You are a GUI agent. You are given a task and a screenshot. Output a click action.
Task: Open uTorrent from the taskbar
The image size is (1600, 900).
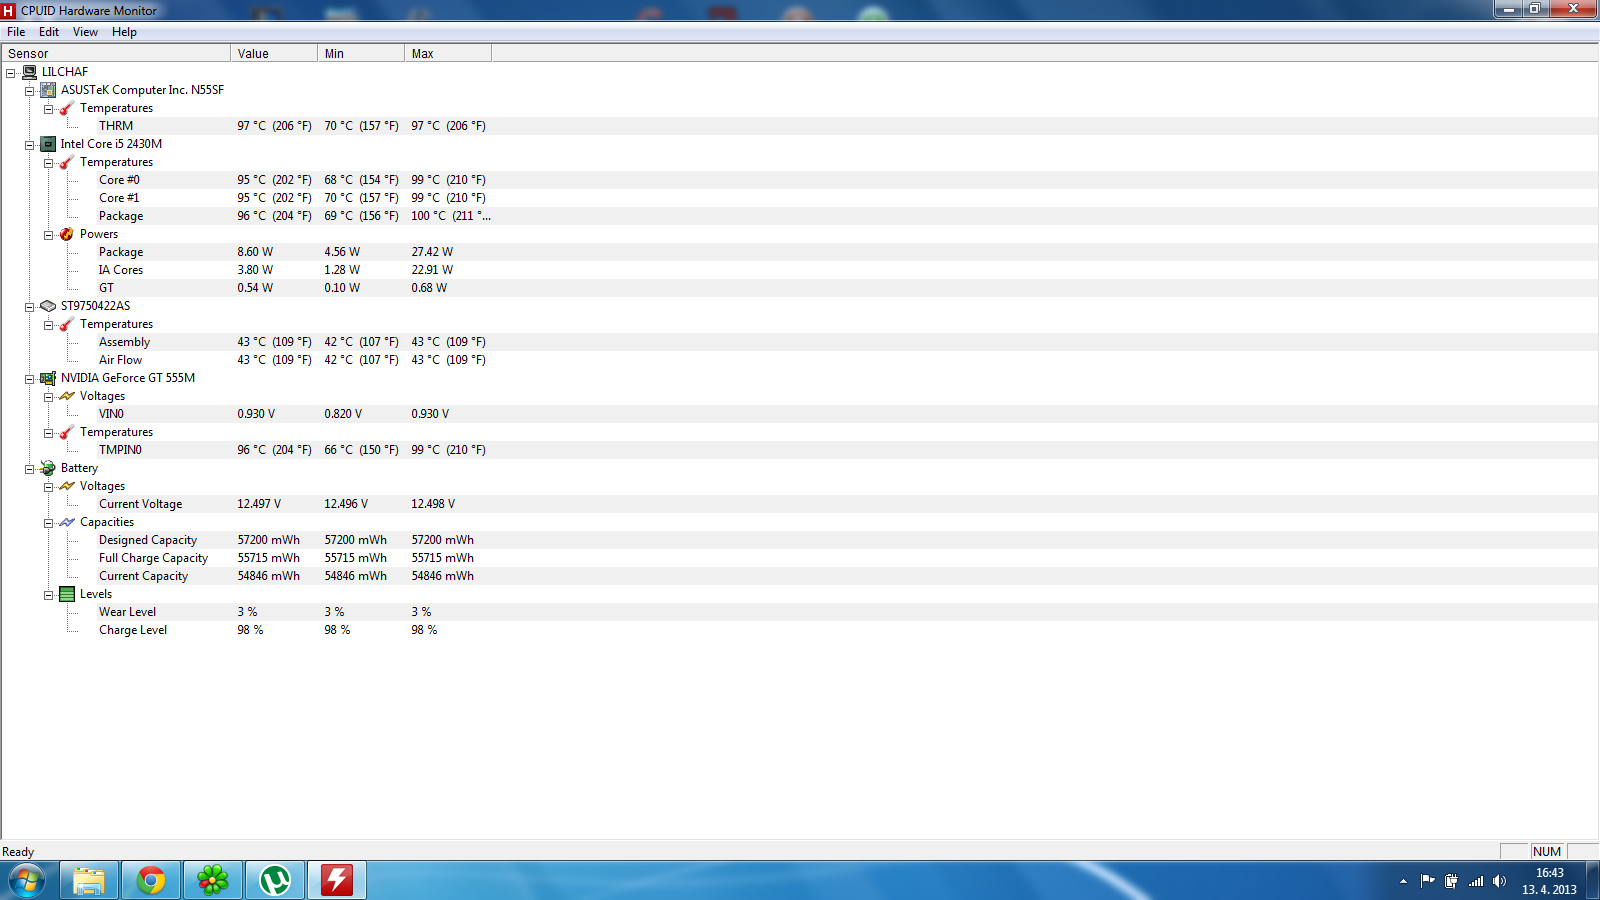[x=275, y=880]
